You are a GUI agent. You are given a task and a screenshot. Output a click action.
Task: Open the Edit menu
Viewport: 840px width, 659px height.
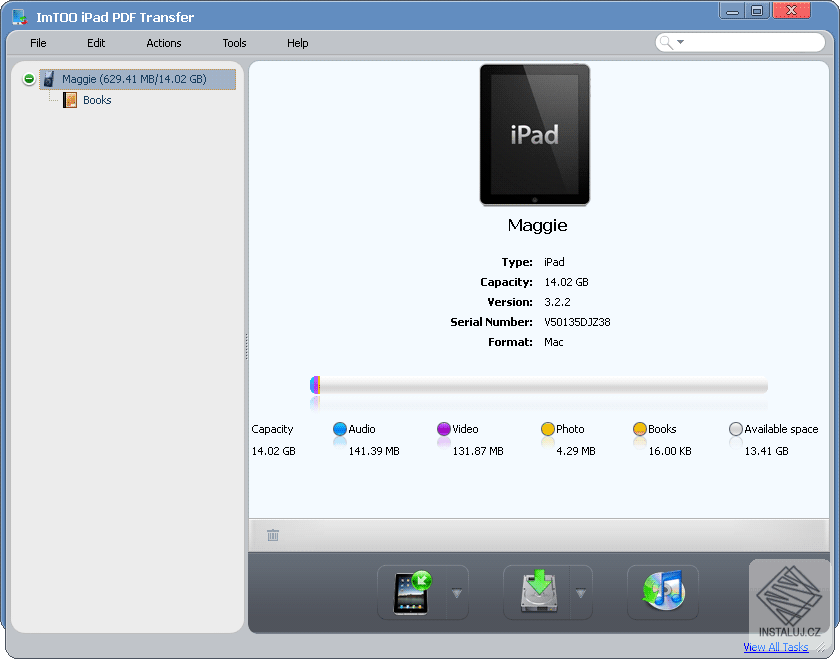click(x=96, y=43)
